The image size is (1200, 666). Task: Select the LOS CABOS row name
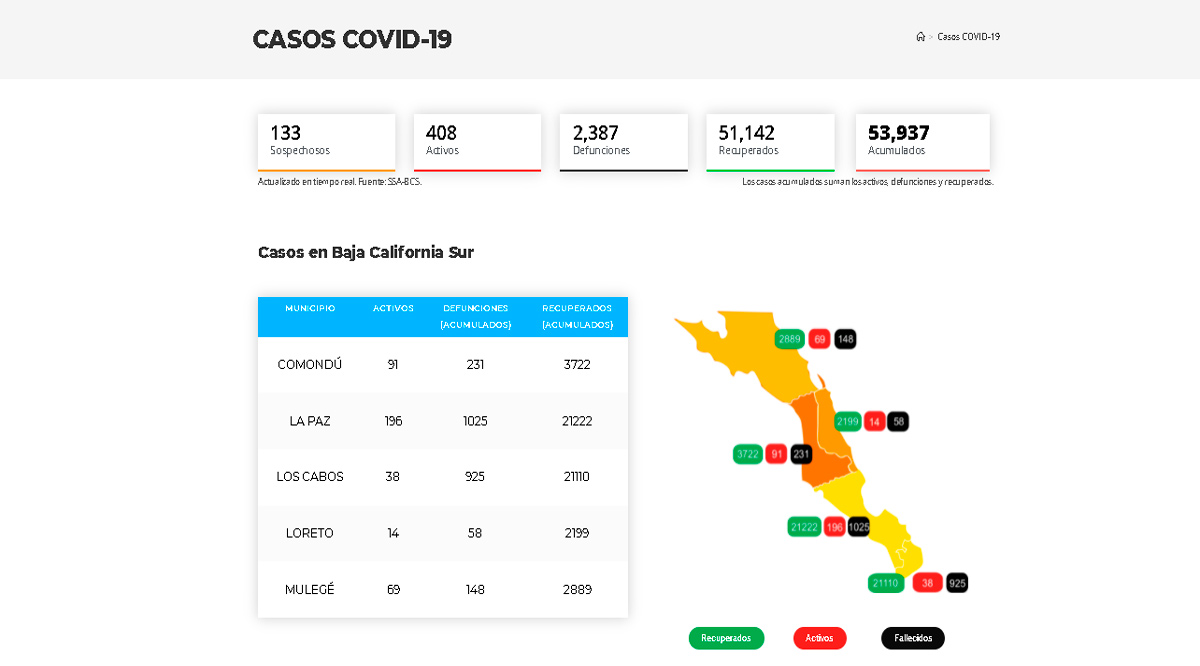[x=310, y=477]
